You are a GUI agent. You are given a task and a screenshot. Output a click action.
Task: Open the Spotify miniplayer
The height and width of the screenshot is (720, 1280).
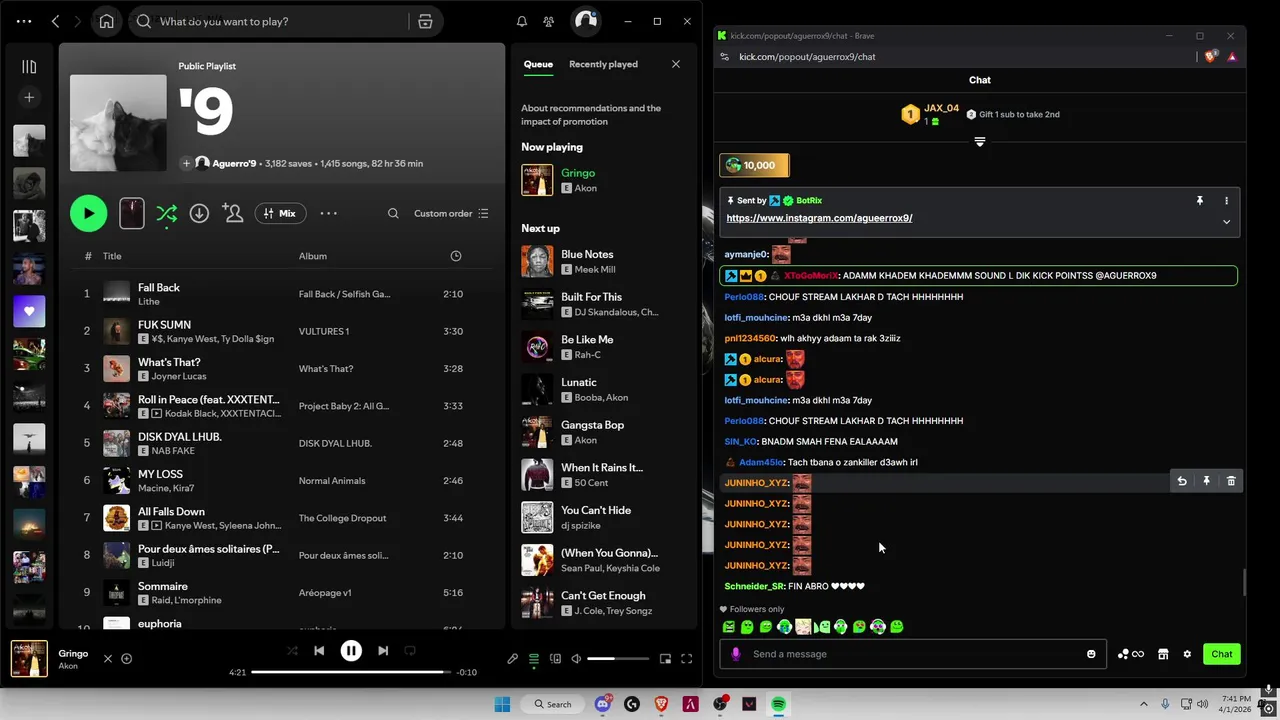[x=665, y=659]
